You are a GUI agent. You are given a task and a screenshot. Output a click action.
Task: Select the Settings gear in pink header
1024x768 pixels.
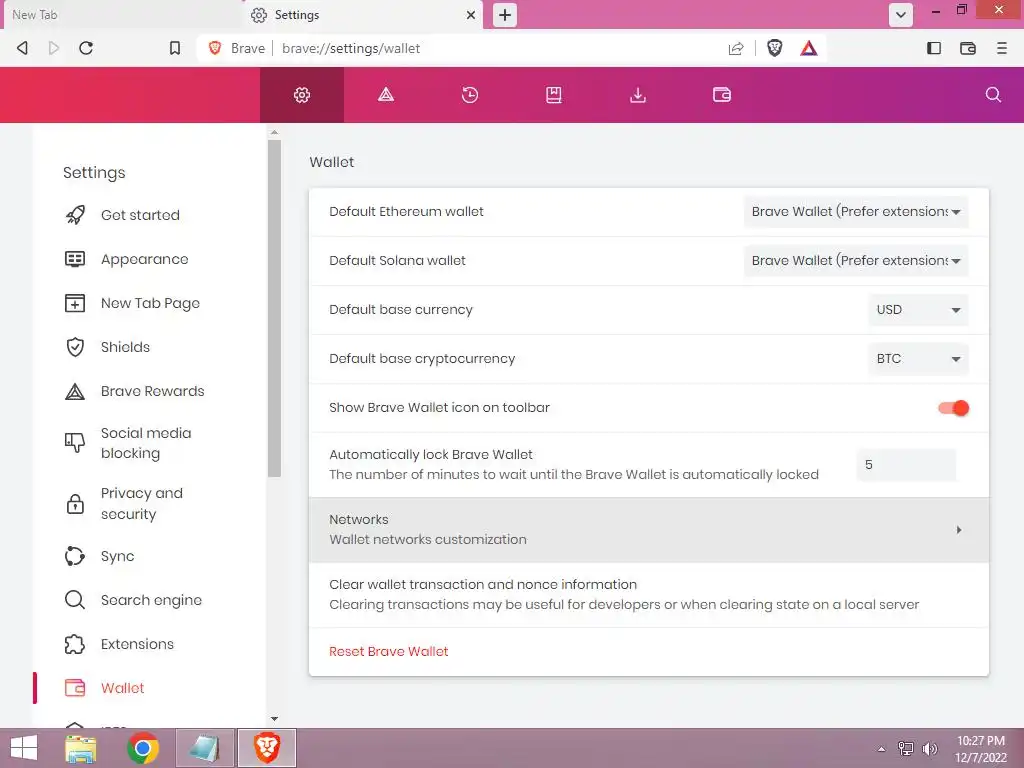click(x=302, y=95)
